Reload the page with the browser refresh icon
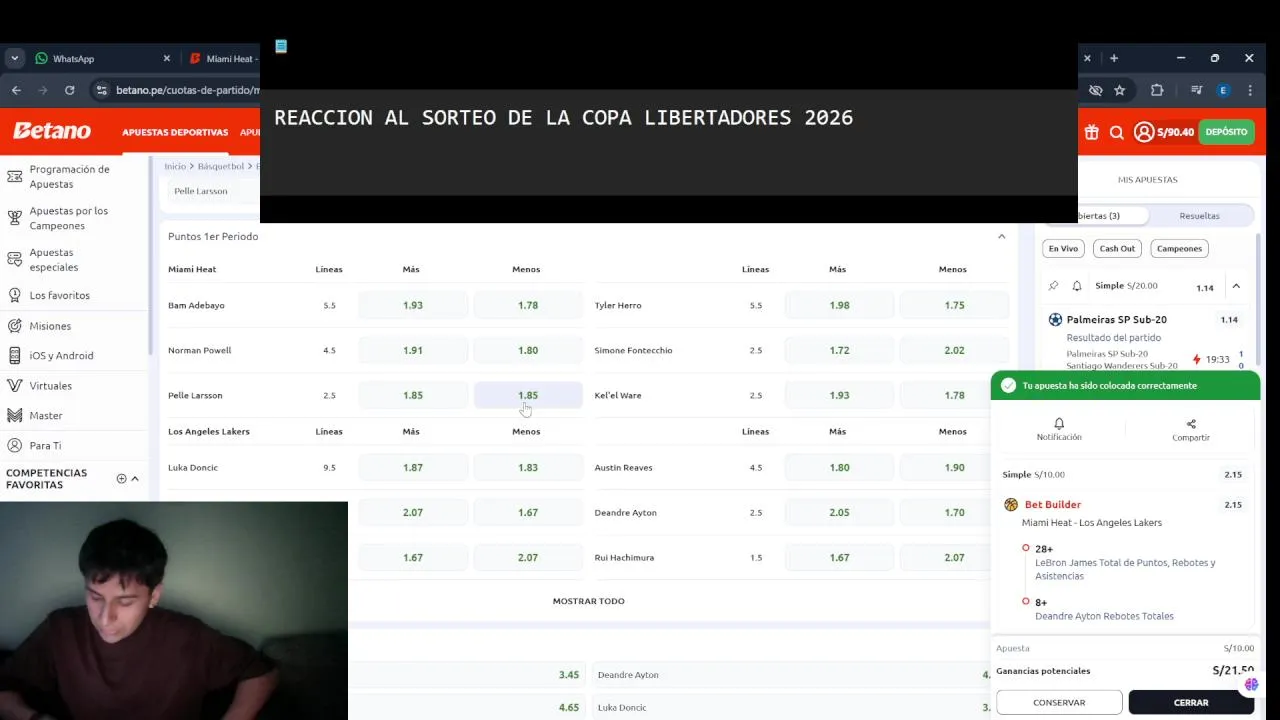This screenshot has height=720, width=1280. point(69,90)
